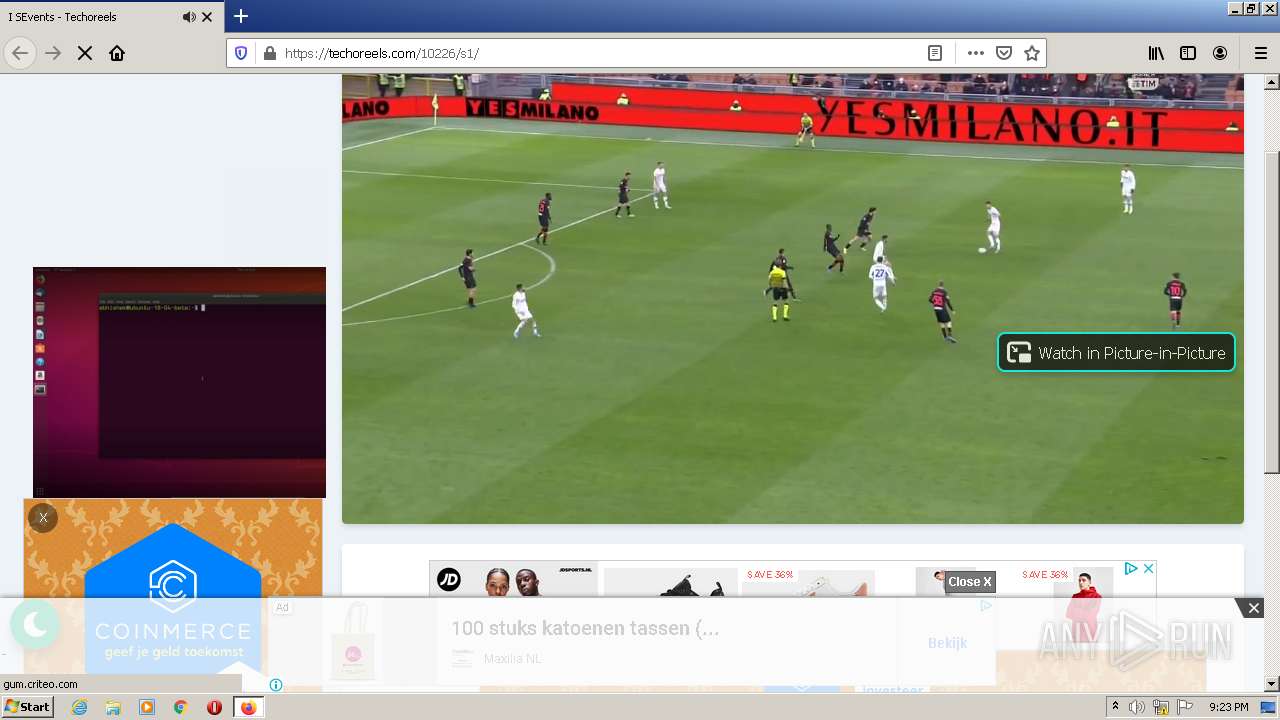Go back to previous page

click(20, 53)
